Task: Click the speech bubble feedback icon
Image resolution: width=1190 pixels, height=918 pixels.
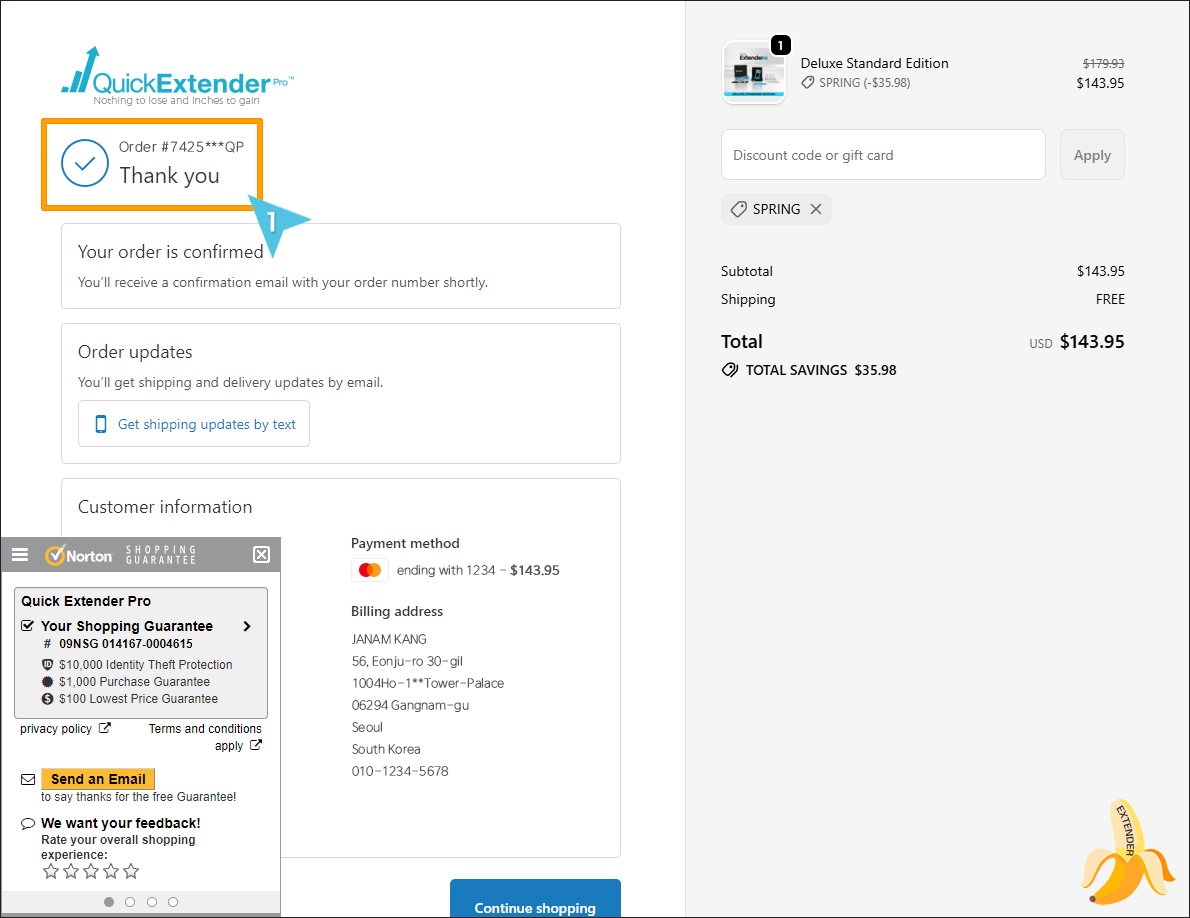Action: pos(28,823)
